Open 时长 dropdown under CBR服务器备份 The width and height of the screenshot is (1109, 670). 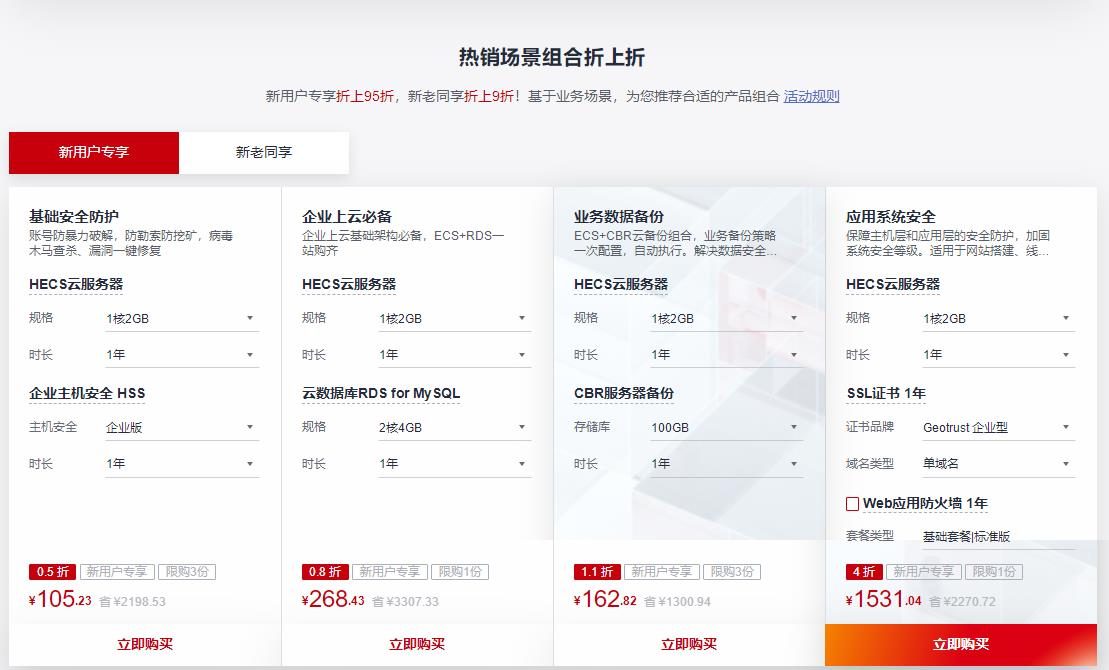[726, 463]
